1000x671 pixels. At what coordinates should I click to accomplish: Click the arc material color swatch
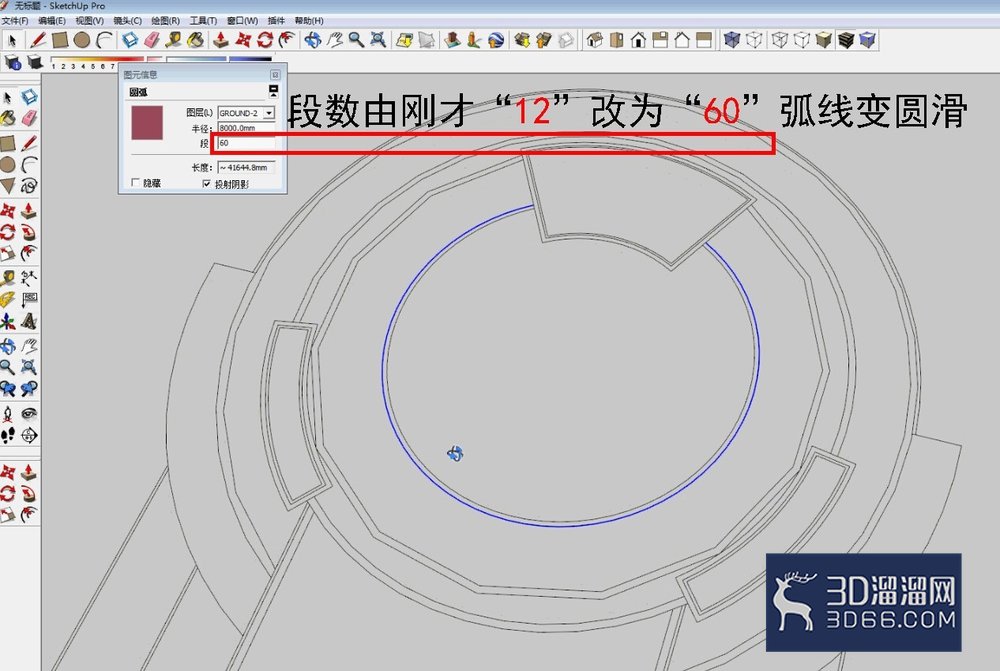click(x=147, y=122)
